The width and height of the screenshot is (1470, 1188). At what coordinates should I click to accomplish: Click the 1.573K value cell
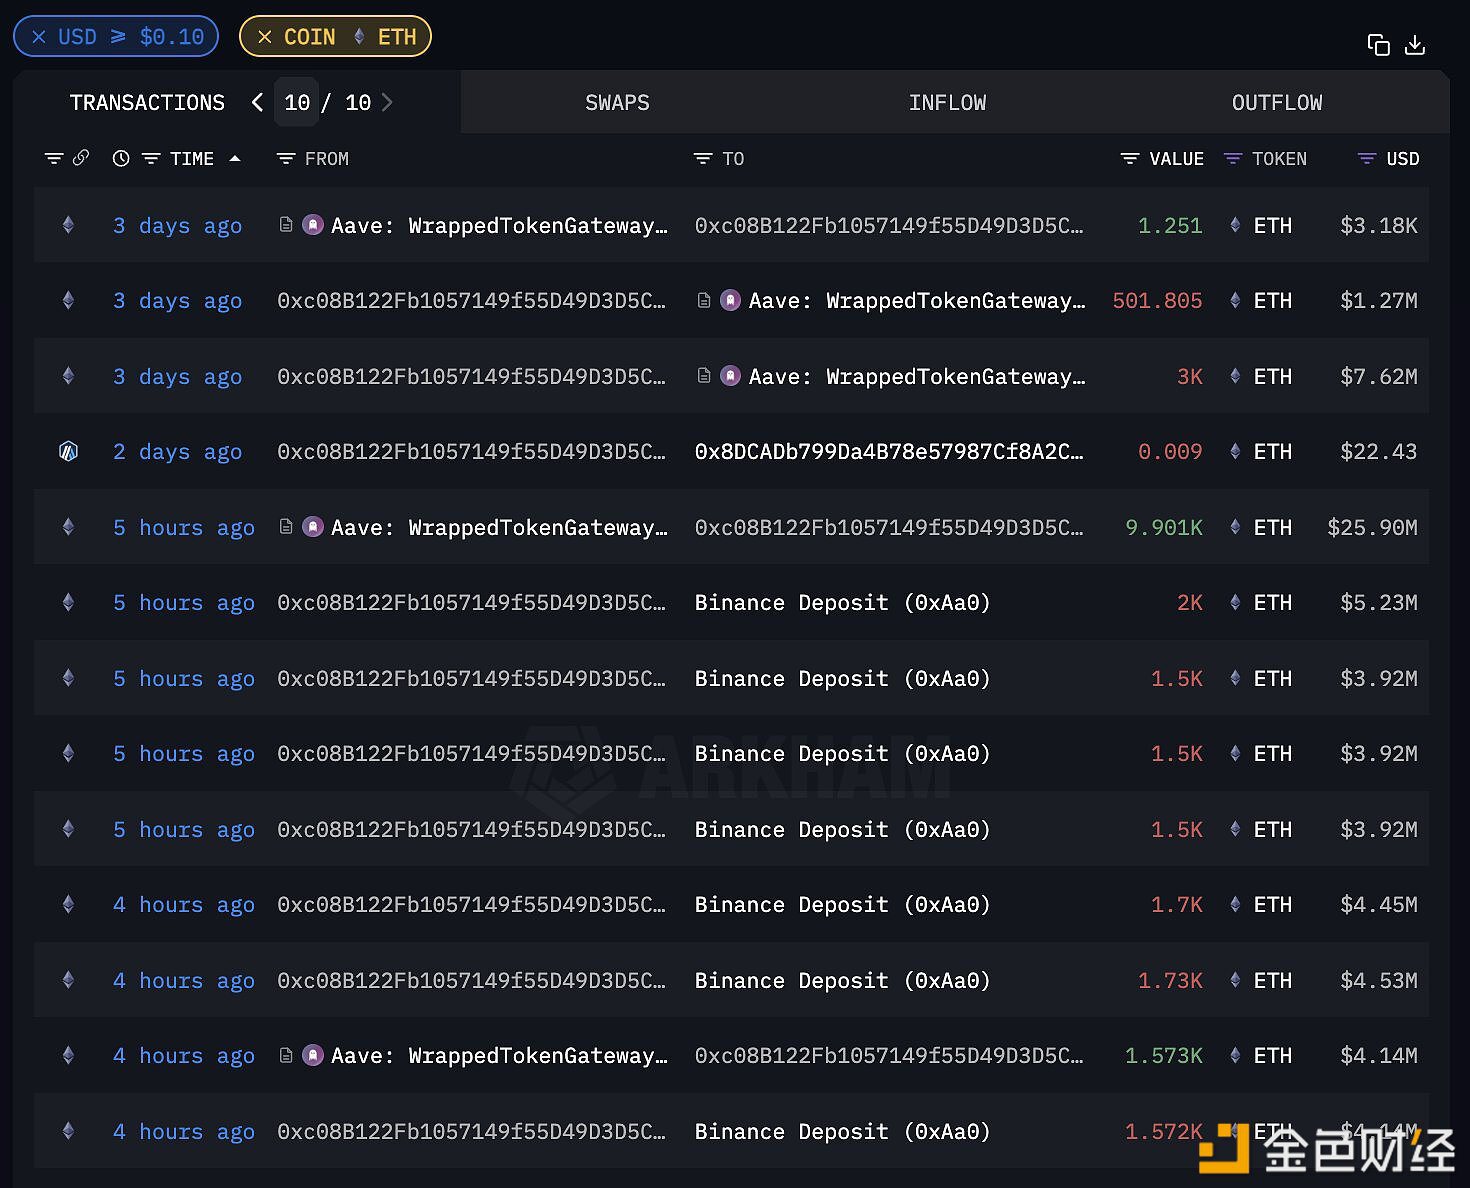click(x=1164, y=1056)
